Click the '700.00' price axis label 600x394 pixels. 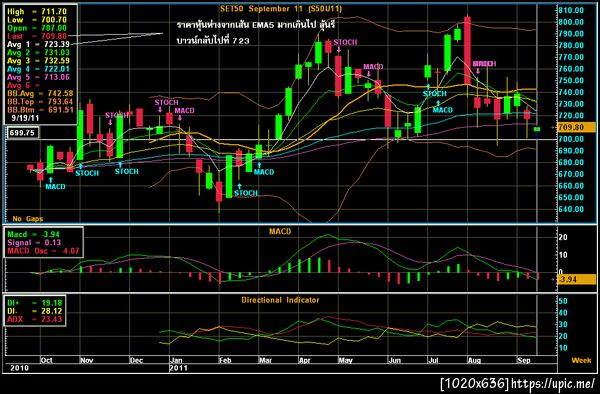(x=571, y=139)
